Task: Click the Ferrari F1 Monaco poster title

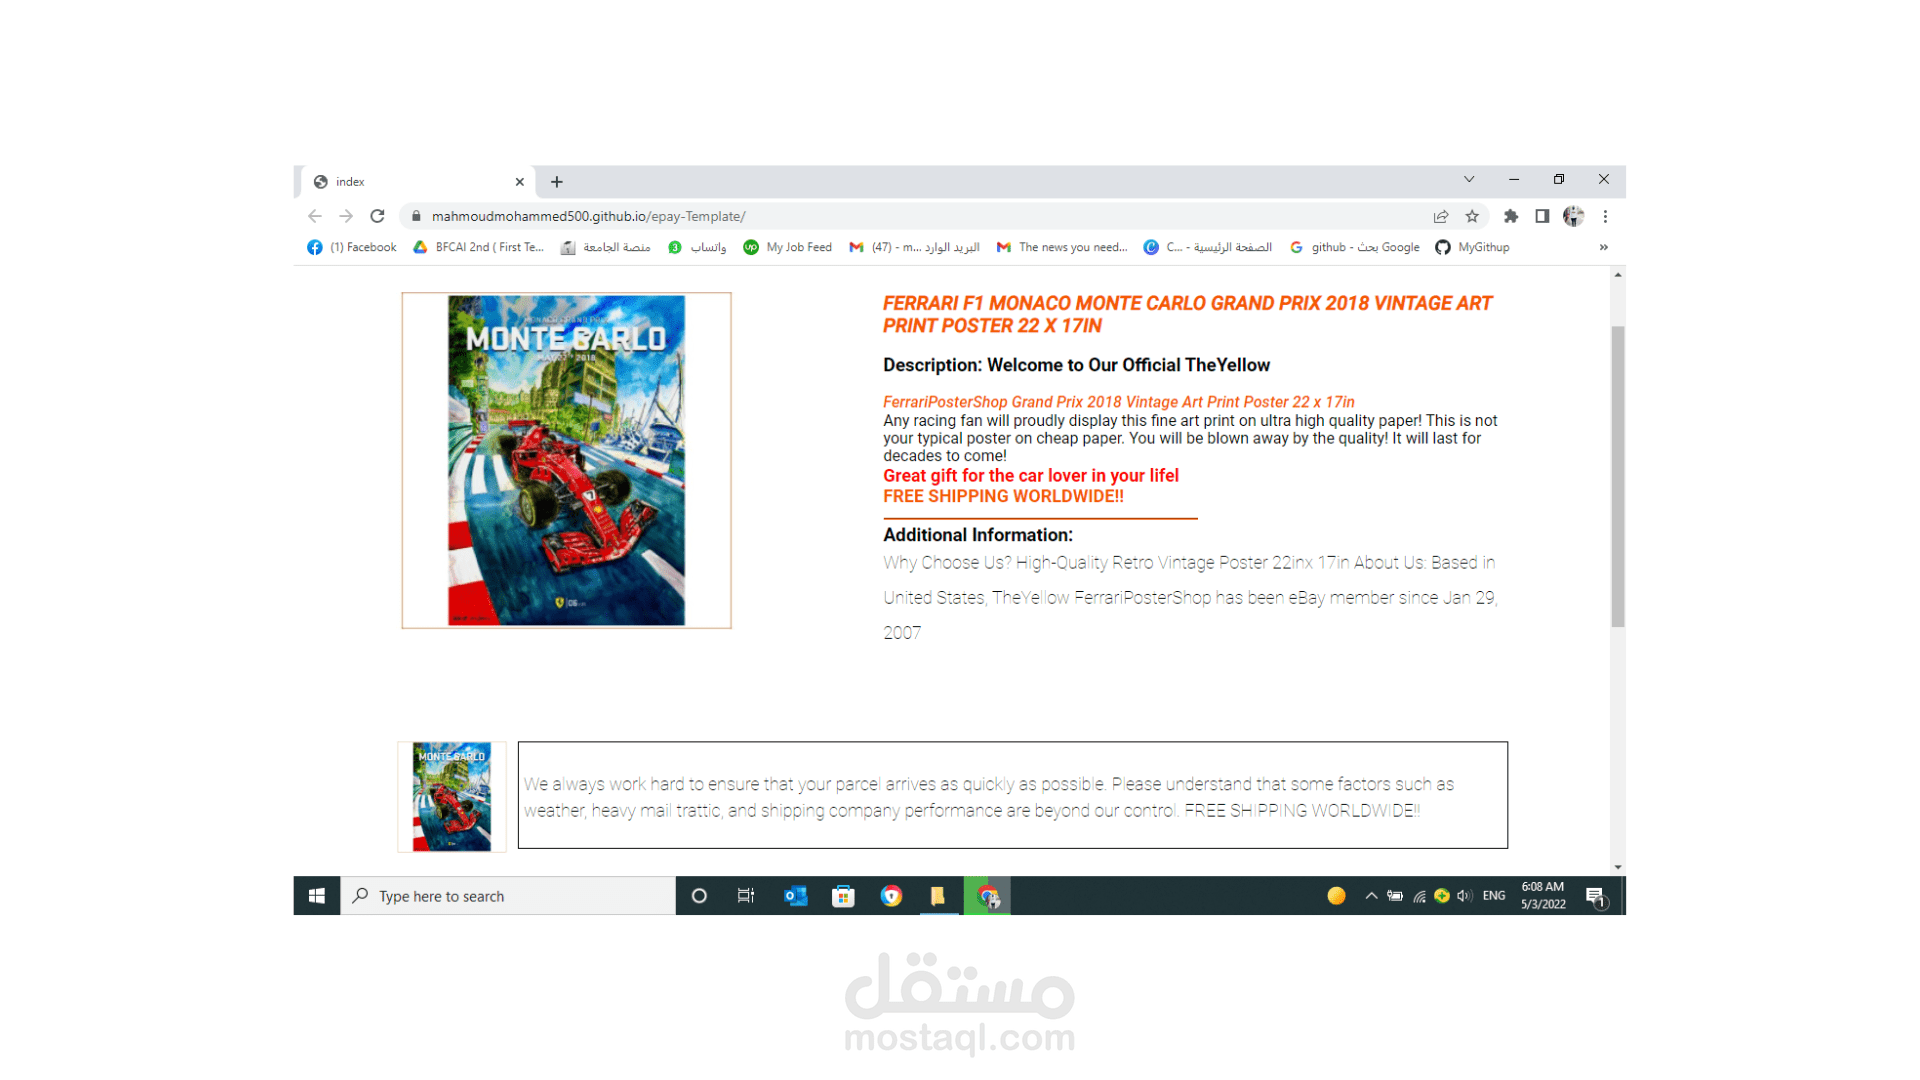Action: coord(1187,314)
